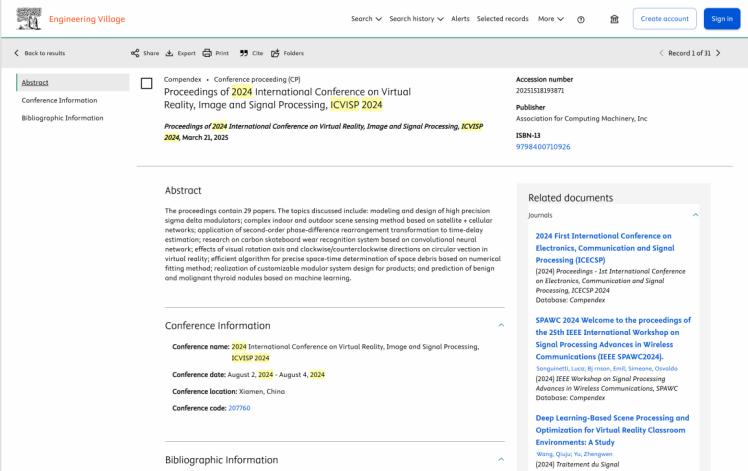Screen dimensions: 748x471
Task: Go back to results
Action: [40, 53]
